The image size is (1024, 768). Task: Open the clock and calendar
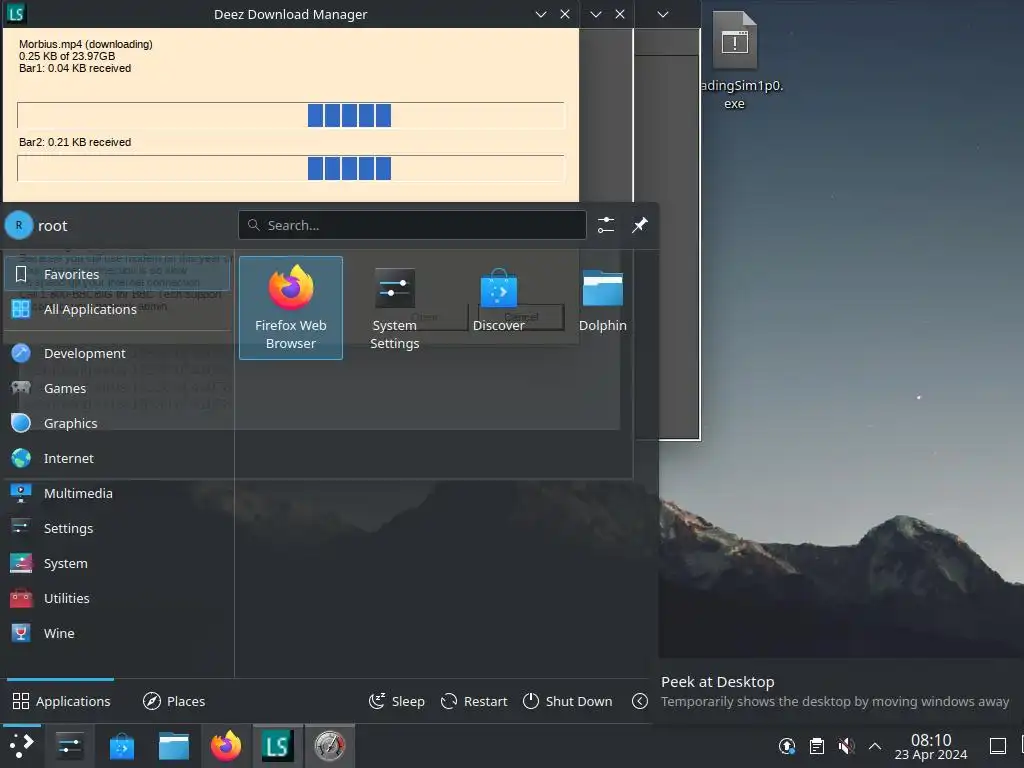pyautogui.click(x=931, y=746)
